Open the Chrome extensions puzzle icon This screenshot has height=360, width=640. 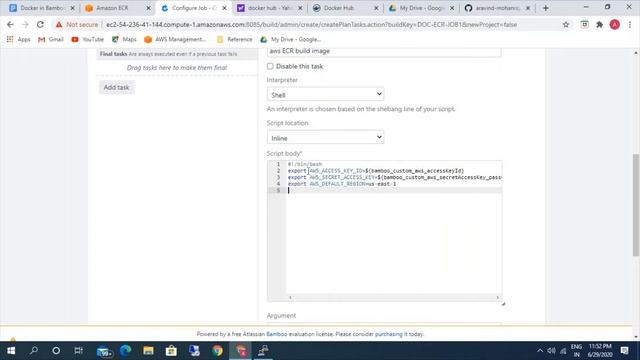599,24
